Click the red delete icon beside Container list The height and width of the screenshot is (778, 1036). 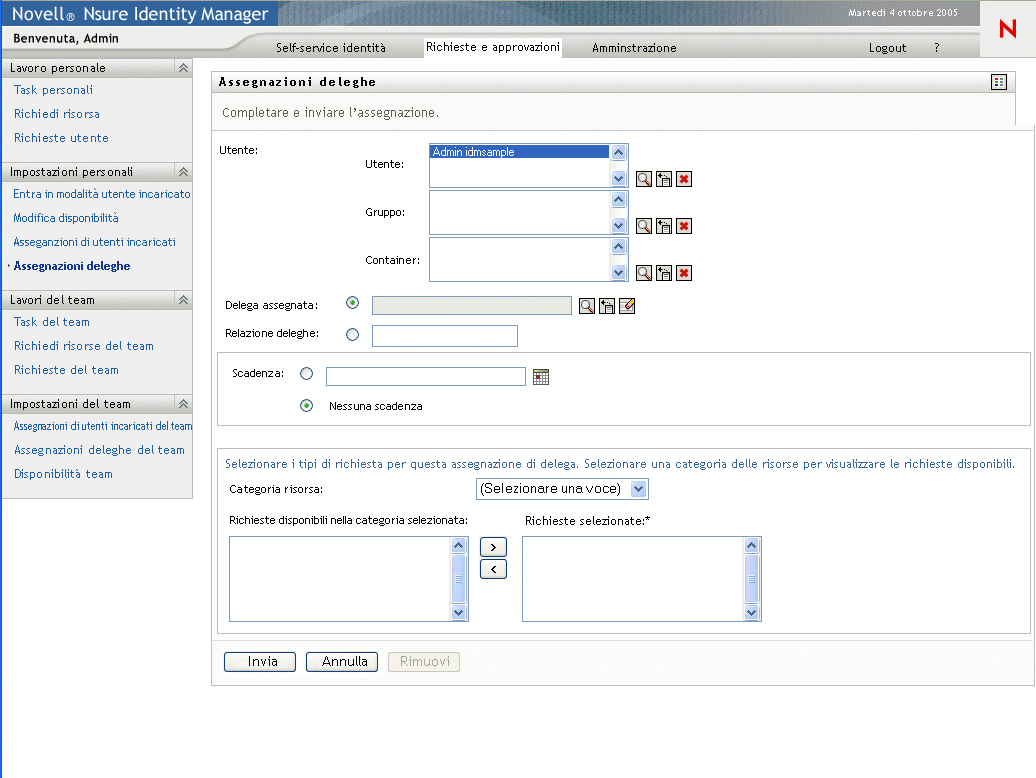(684, 273)
